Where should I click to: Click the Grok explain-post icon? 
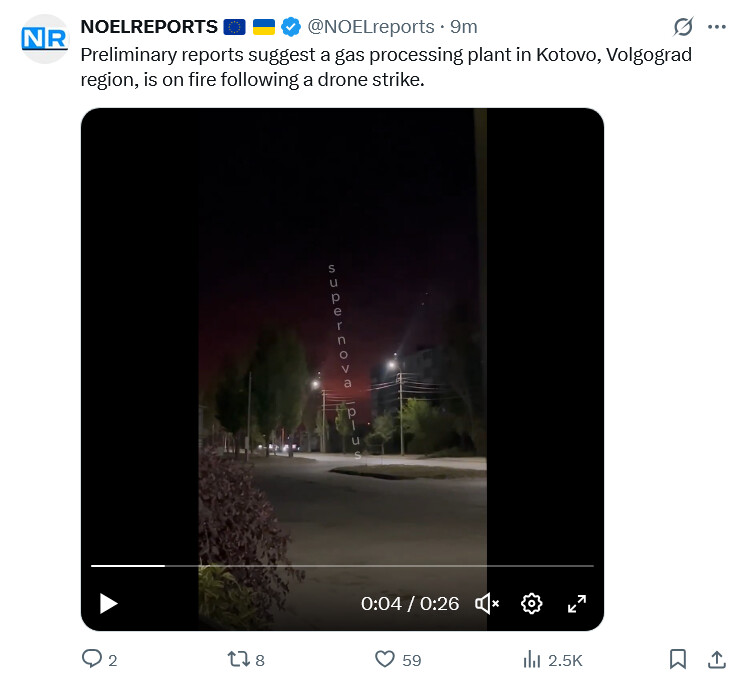pyautogui.click(x=684, y=27)
